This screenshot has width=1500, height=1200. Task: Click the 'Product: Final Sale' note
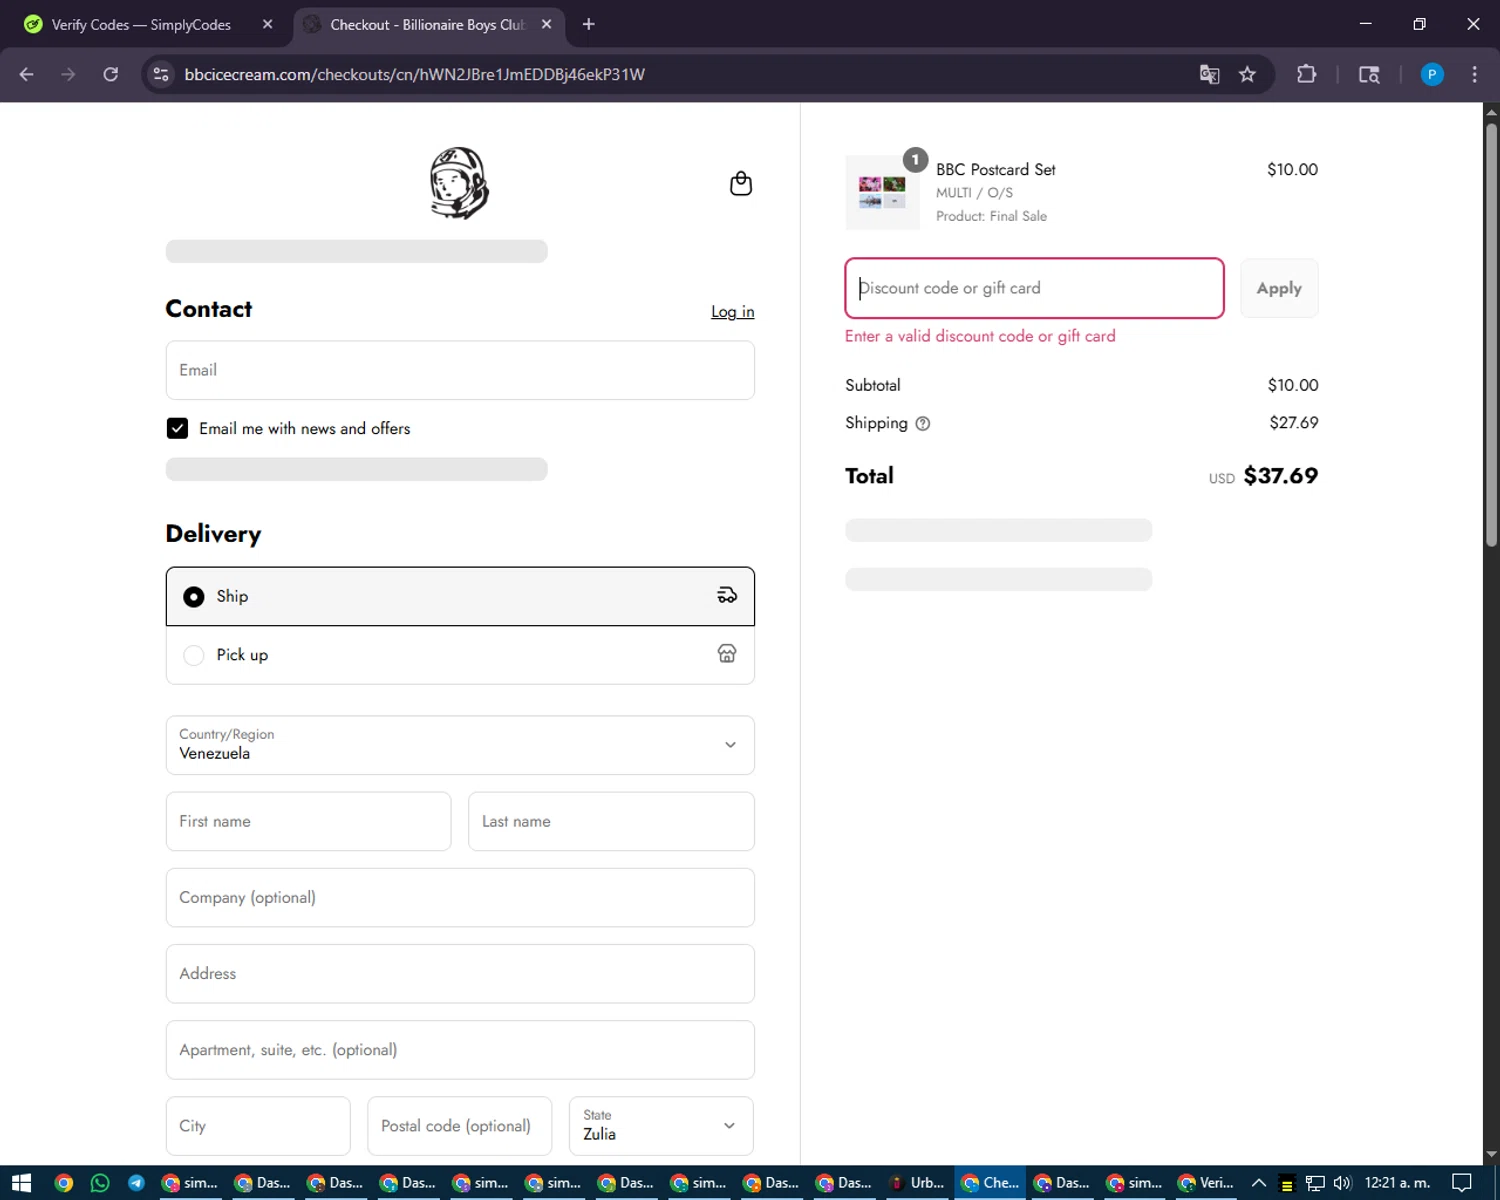pyautogui.click(x=991, y=216)
